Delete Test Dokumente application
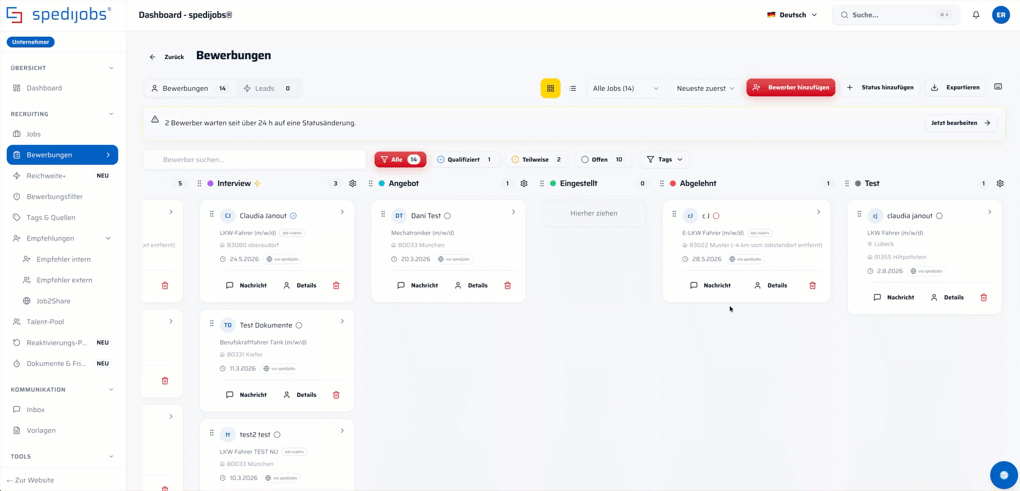Screen dimensions: 1020x491 click(x=336, y=394)
